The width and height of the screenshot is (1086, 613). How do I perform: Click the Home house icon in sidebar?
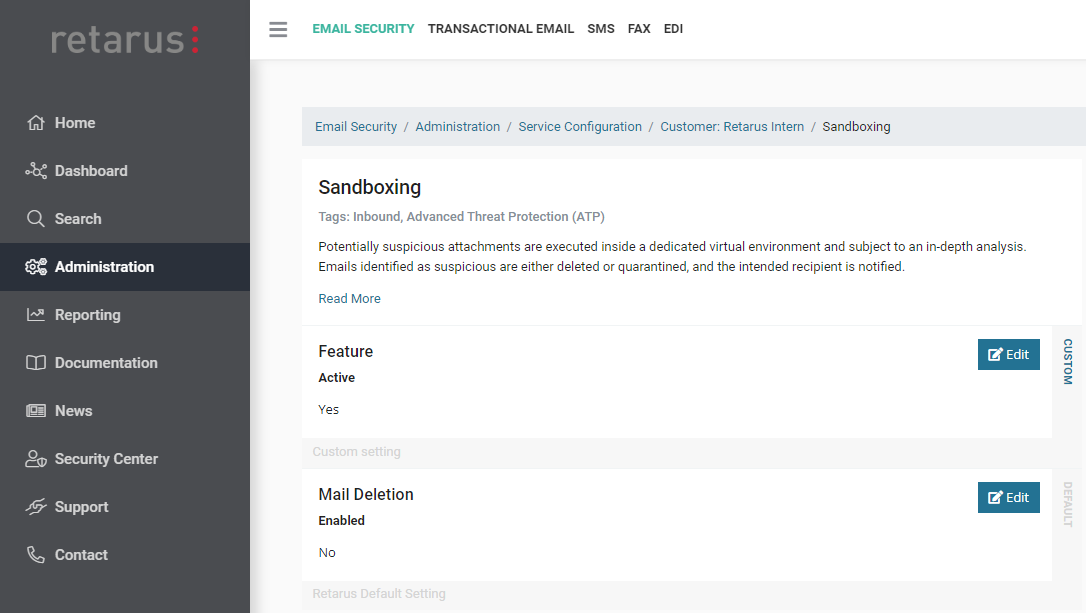tap(36, 123)
